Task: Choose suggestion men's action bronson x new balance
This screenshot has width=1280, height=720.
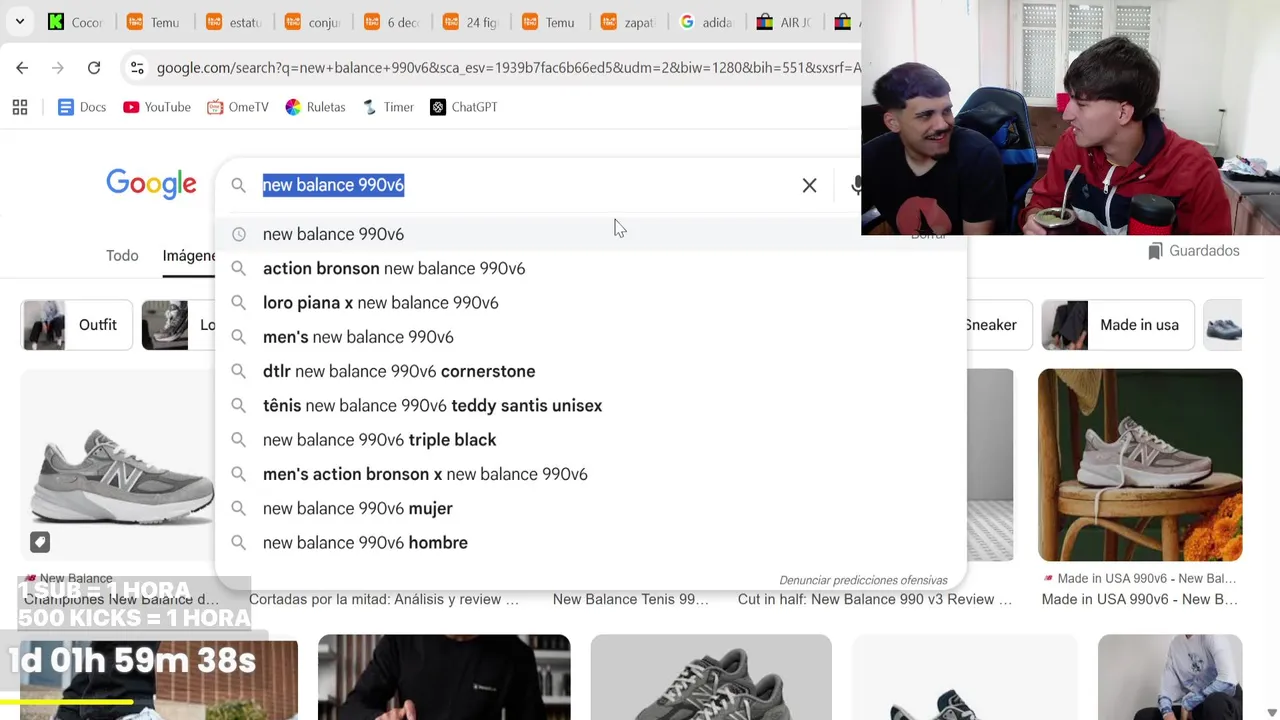Action: tap(590, 474)
